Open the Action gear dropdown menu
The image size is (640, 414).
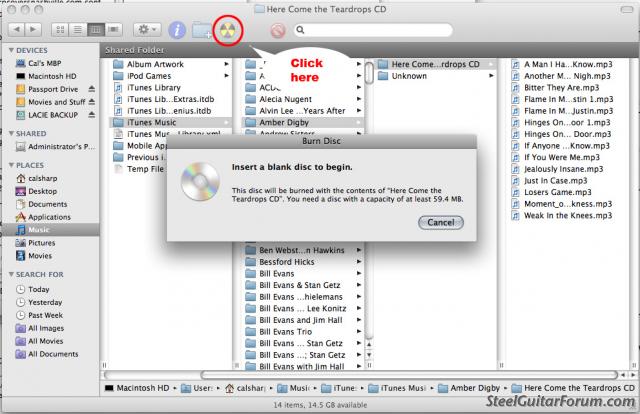[x=149, y=31]
